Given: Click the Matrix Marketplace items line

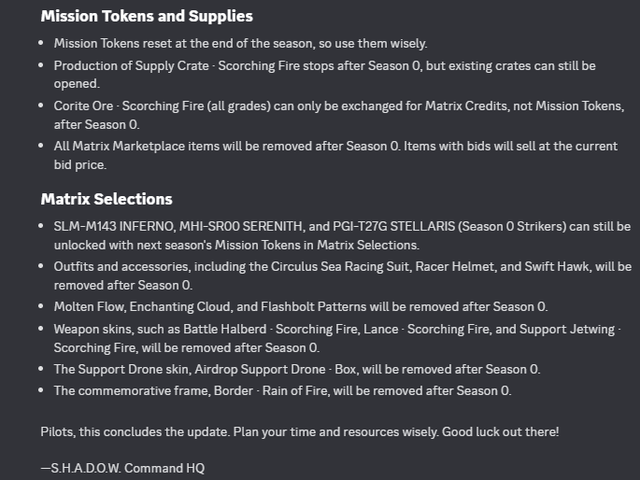Looking at the screenshot, I should [336, 155].
